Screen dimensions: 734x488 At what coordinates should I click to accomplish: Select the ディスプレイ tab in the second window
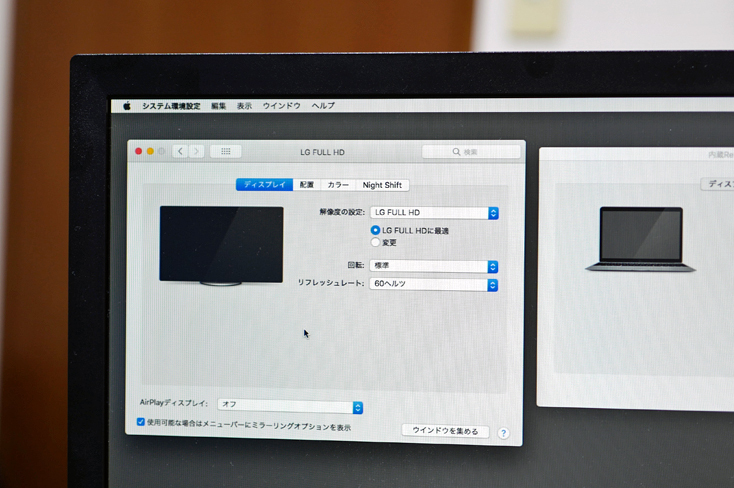point(719,184)
